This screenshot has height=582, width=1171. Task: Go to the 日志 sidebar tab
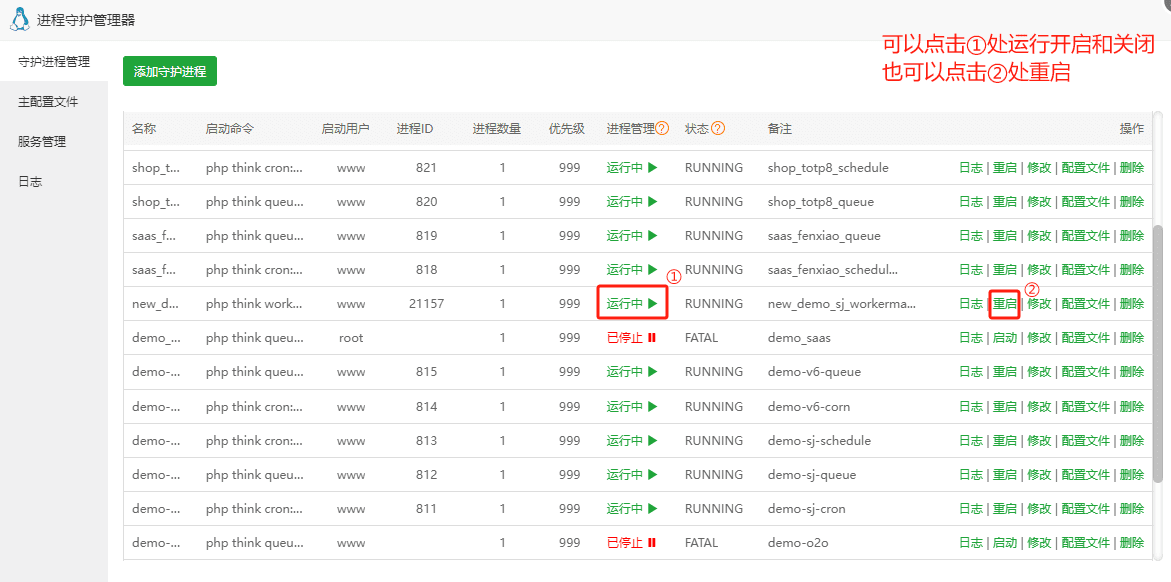pyautogui.click(x=30, y=182)
